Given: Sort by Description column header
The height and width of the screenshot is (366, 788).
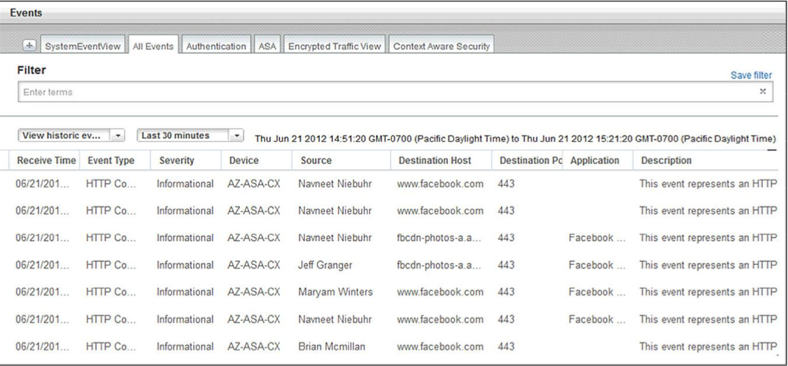Looking at the screenshot, I should (706, 160).
